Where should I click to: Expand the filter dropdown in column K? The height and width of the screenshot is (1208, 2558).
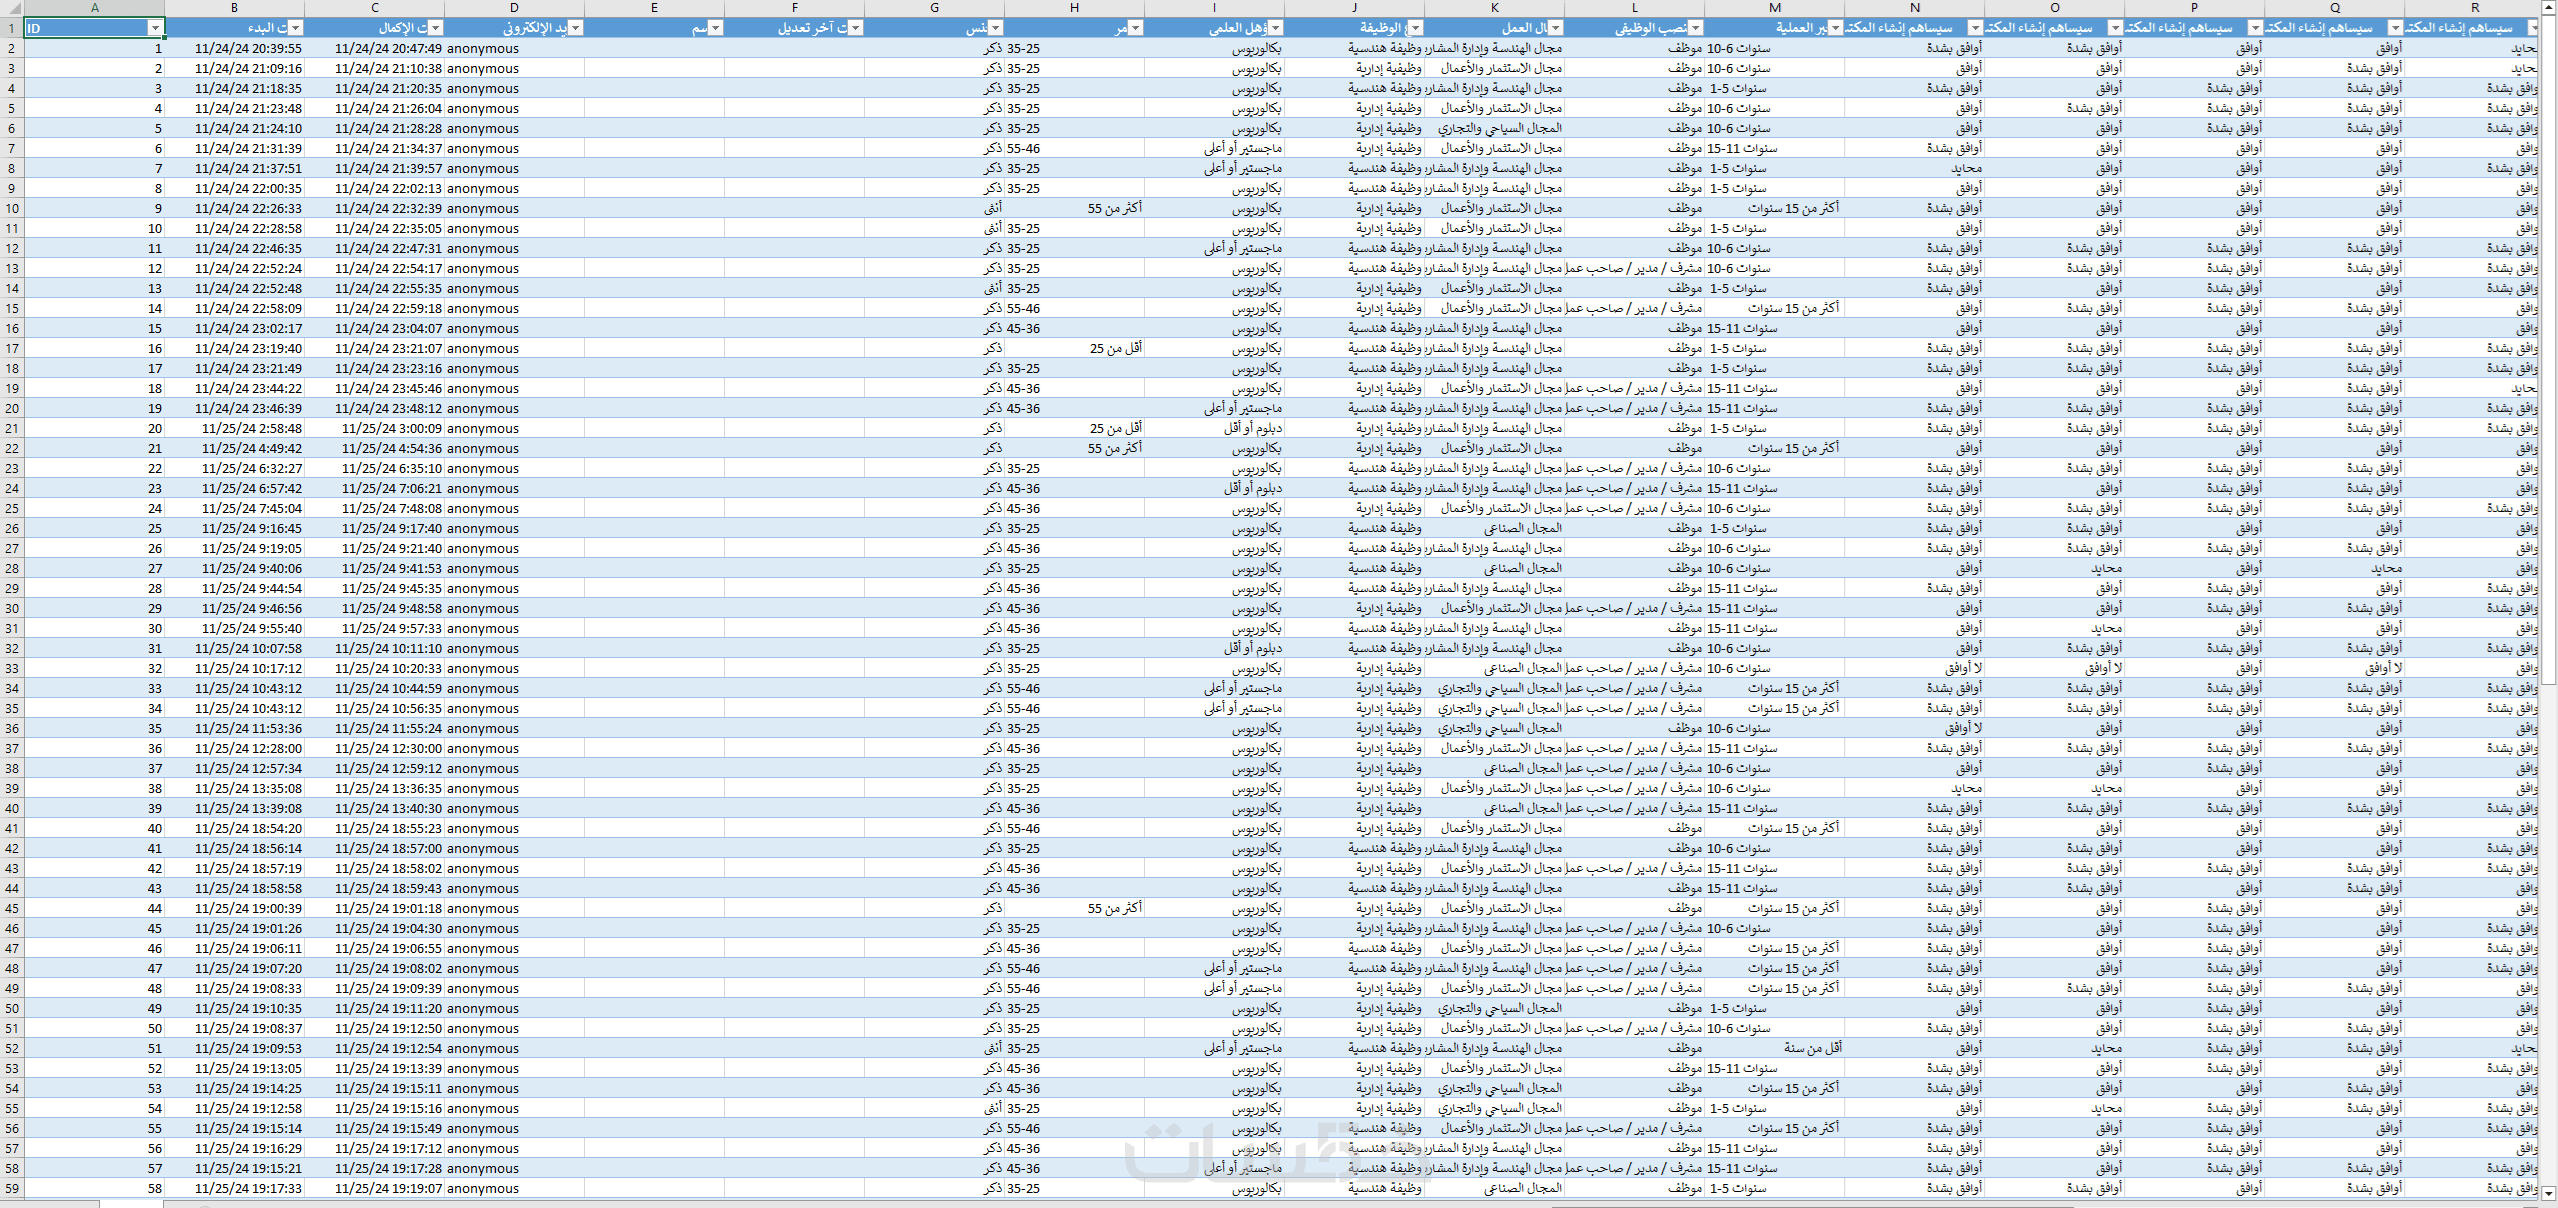[x=1555, y=28]
